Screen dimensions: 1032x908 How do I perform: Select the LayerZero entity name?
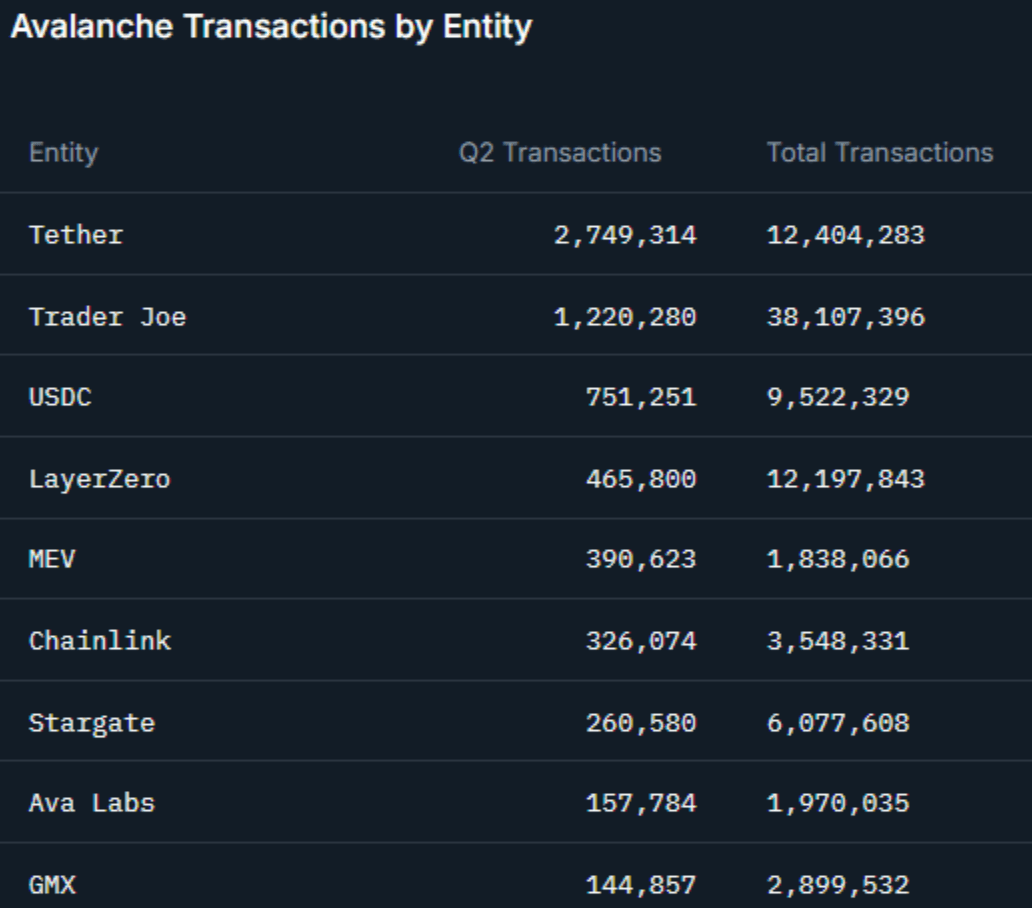pyautogui.click(x=99, y=479)
